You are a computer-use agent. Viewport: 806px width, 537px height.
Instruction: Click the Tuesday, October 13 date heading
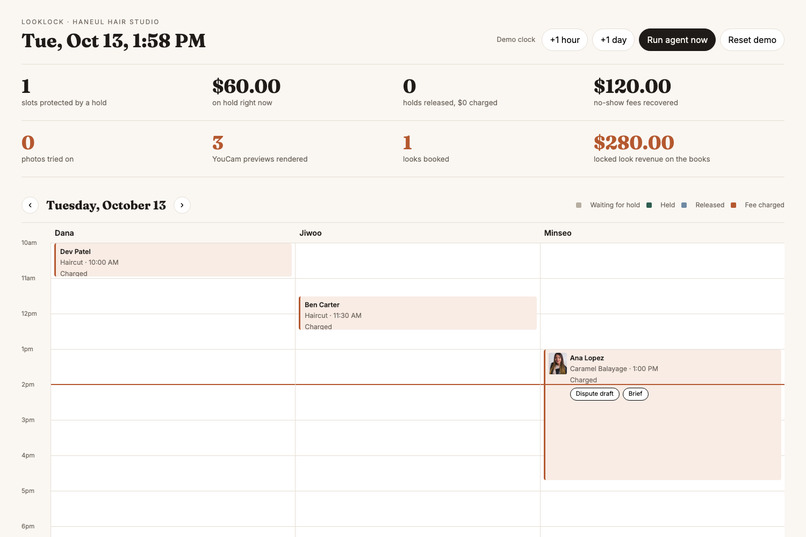tap(106, 205)
